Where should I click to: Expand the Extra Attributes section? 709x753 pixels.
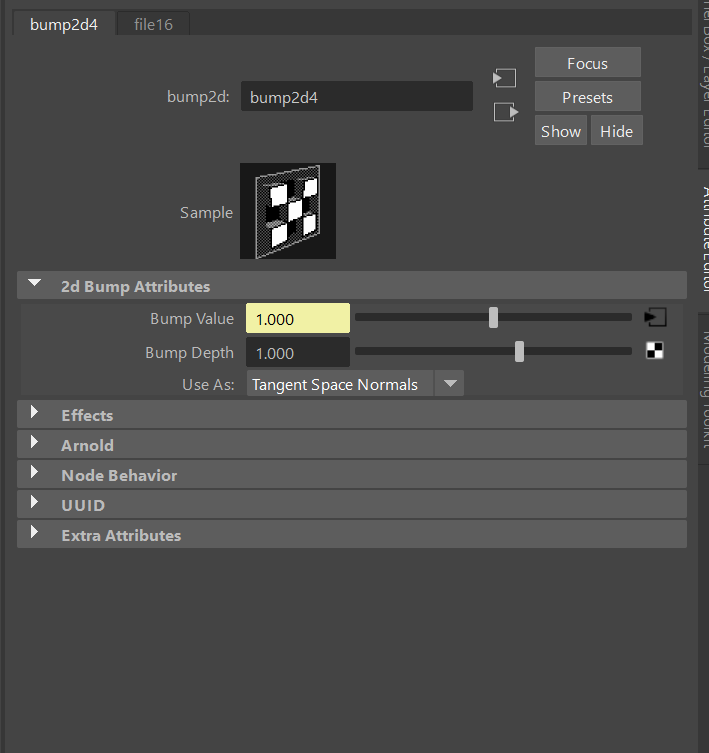36,534
